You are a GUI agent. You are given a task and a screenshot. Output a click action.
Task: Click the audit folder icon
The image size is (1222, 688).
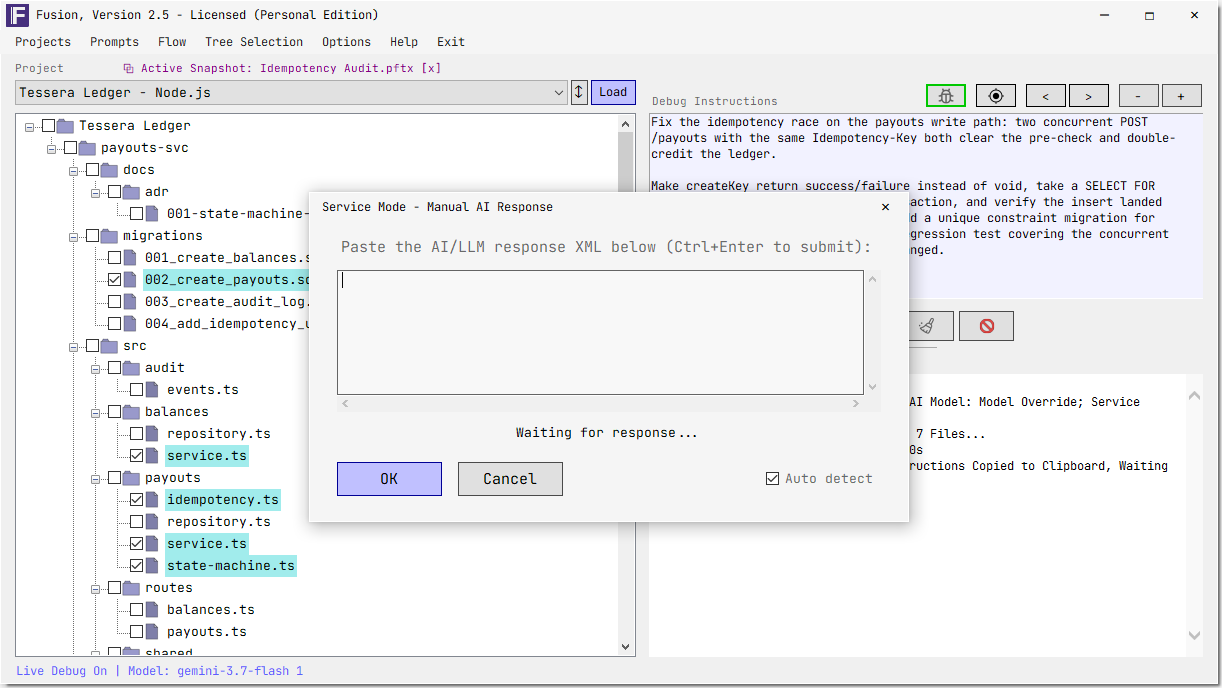coord(132,368)
